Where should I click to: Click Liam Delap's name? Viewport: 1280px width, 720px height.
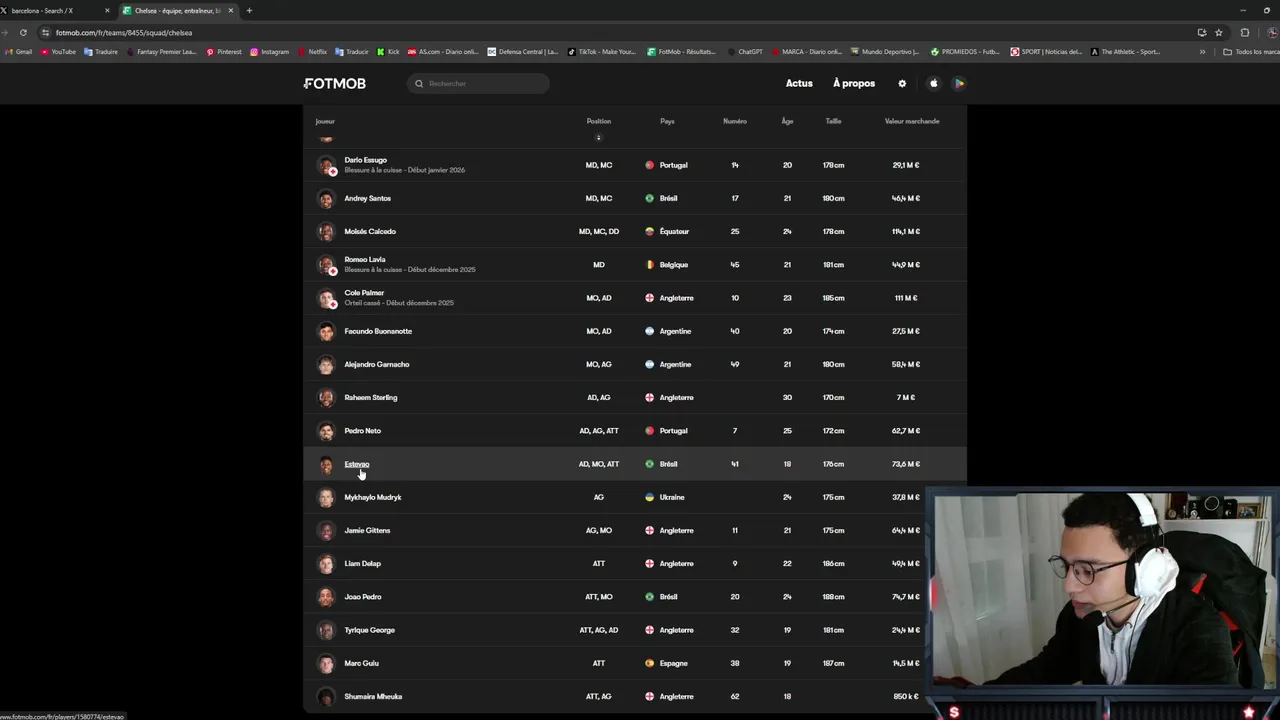(x=362, y=564)
